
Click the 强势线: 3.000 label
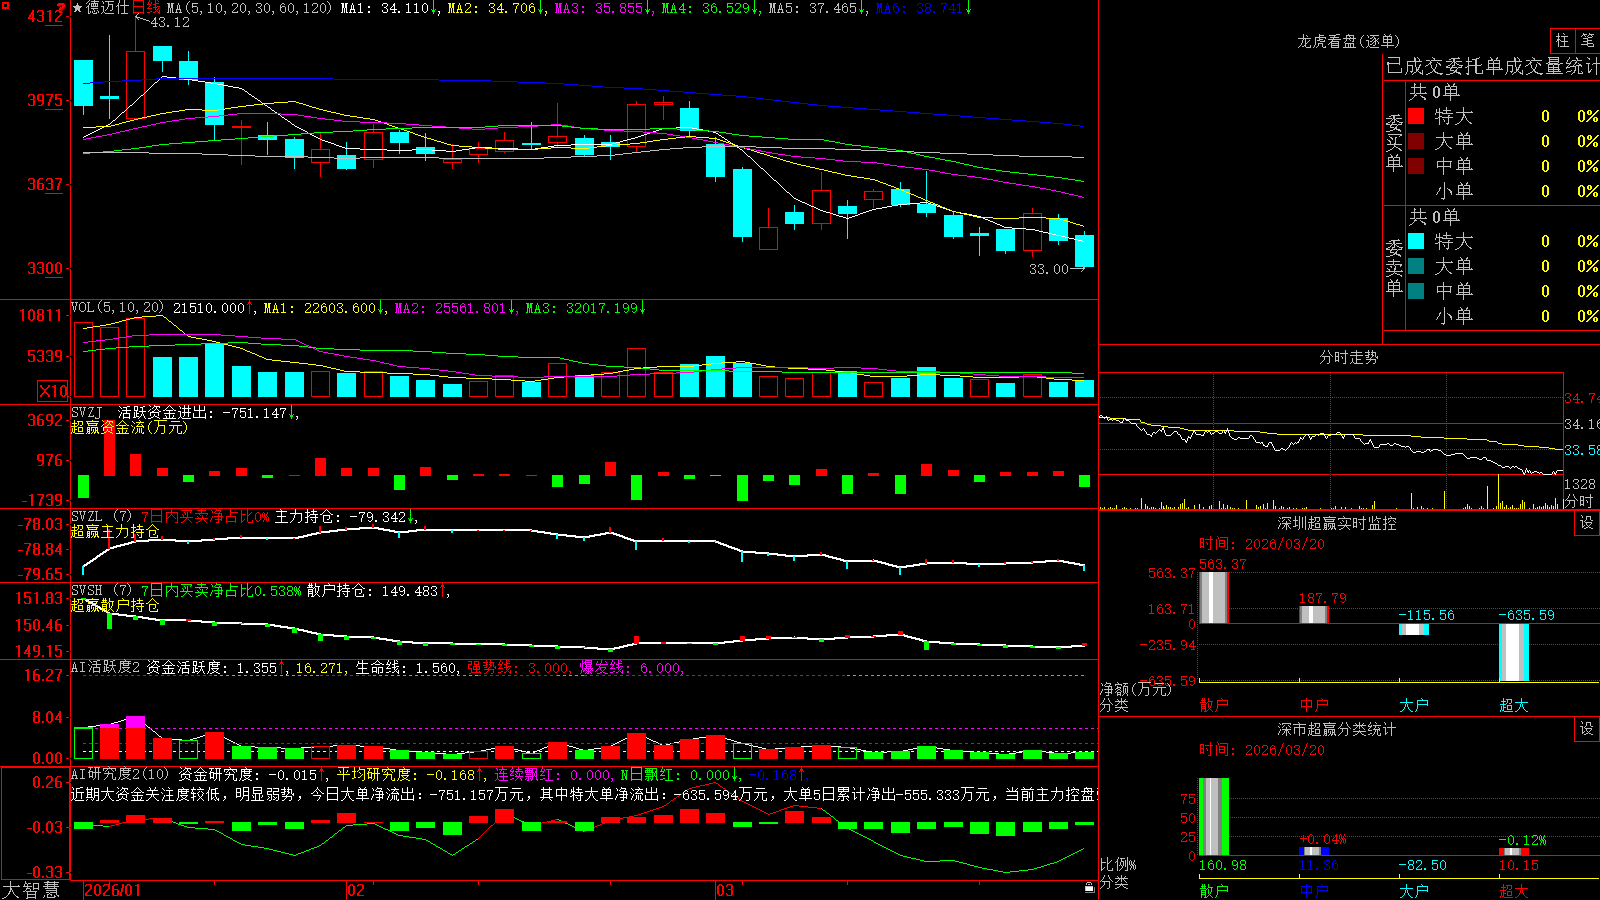[520, 667]
